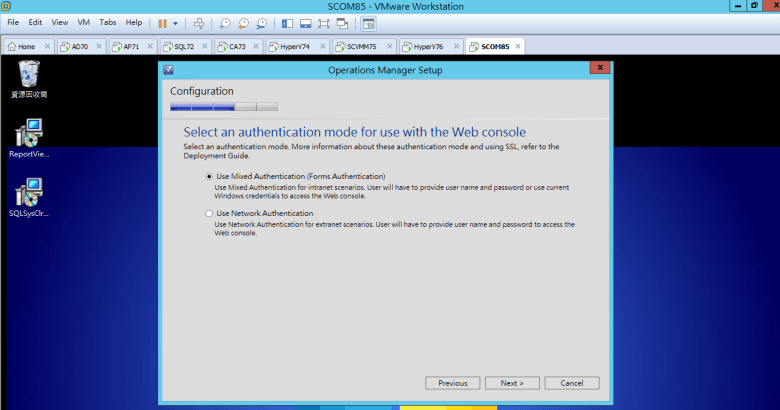Open the power options dropdown arrow
Screen dimensions: 780x410
tap(176, 22)
